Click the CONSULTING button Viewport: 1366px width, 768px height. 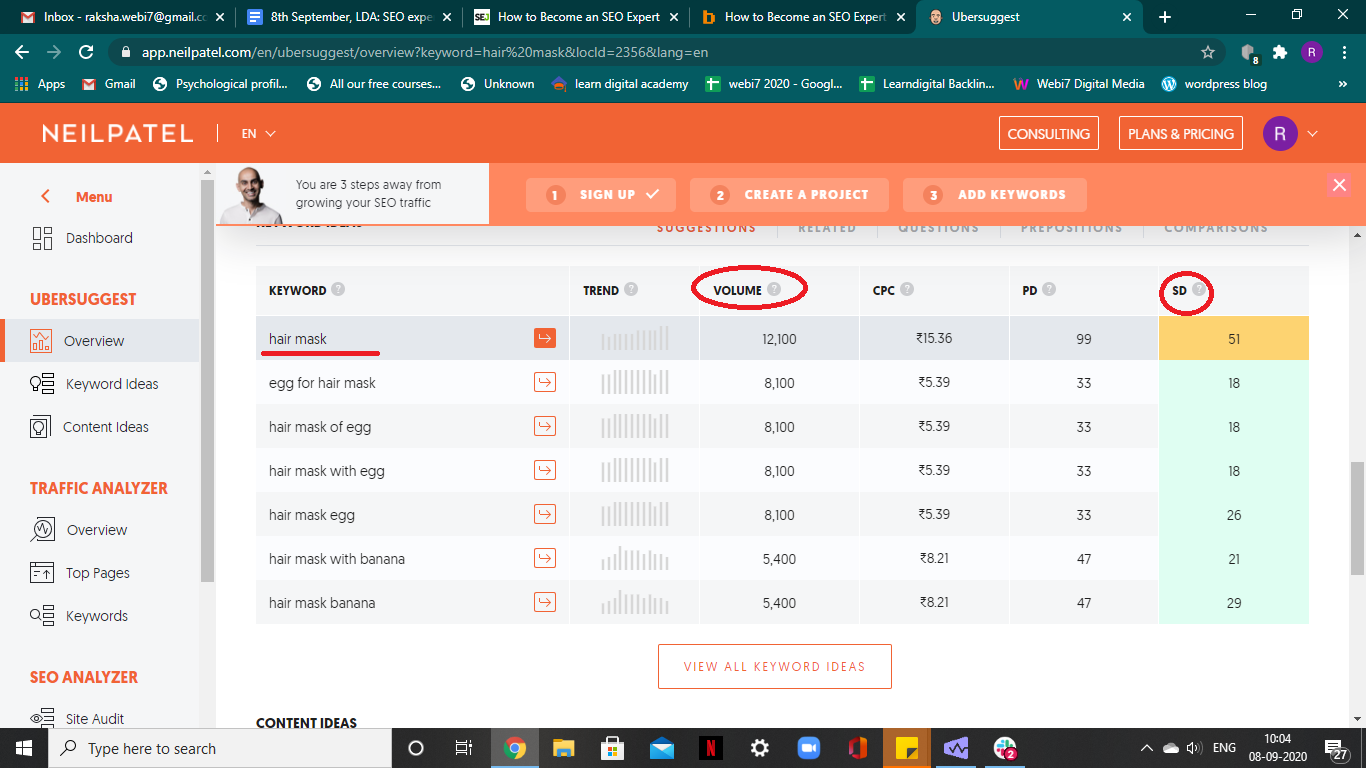tap(1049, 134)
